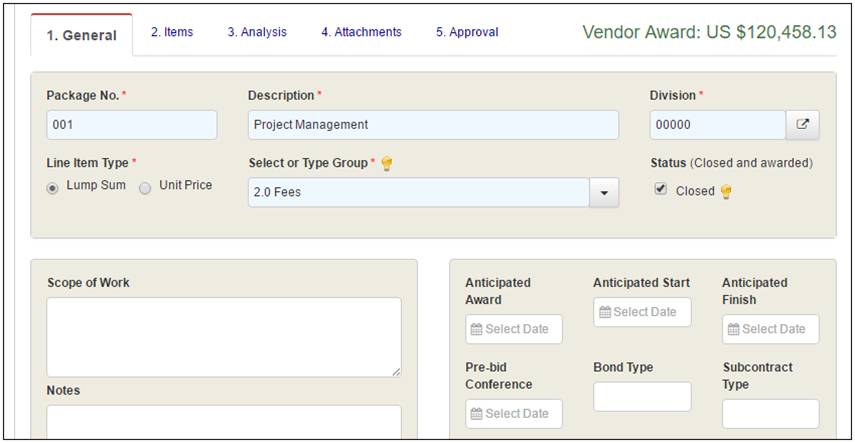The width and height of the screenshot is (855, 443).
Task: Click the lightbulb hint next to Closed
Action: click(x=726, y=192)
